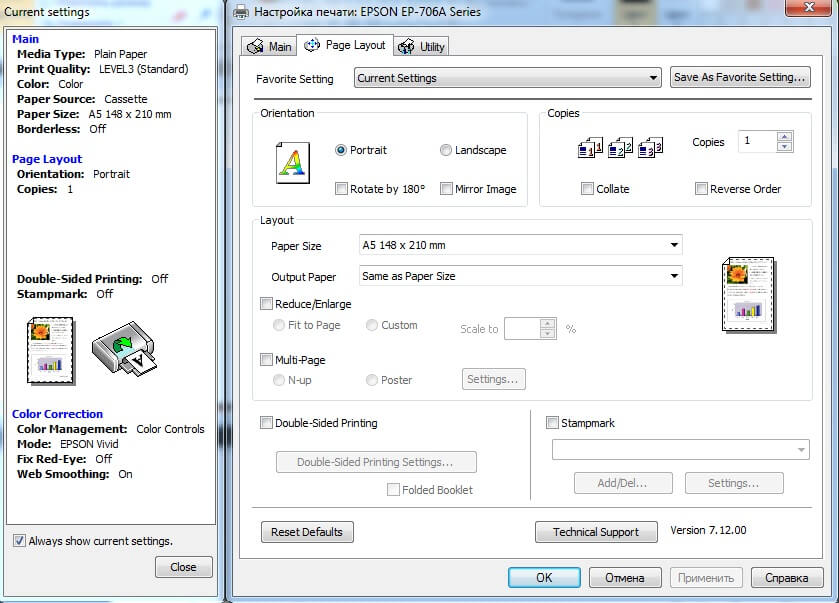The height and width of the screenshot is (603, 839).
Task: Click the Scale to percentage field
Action: click(523, 329)
